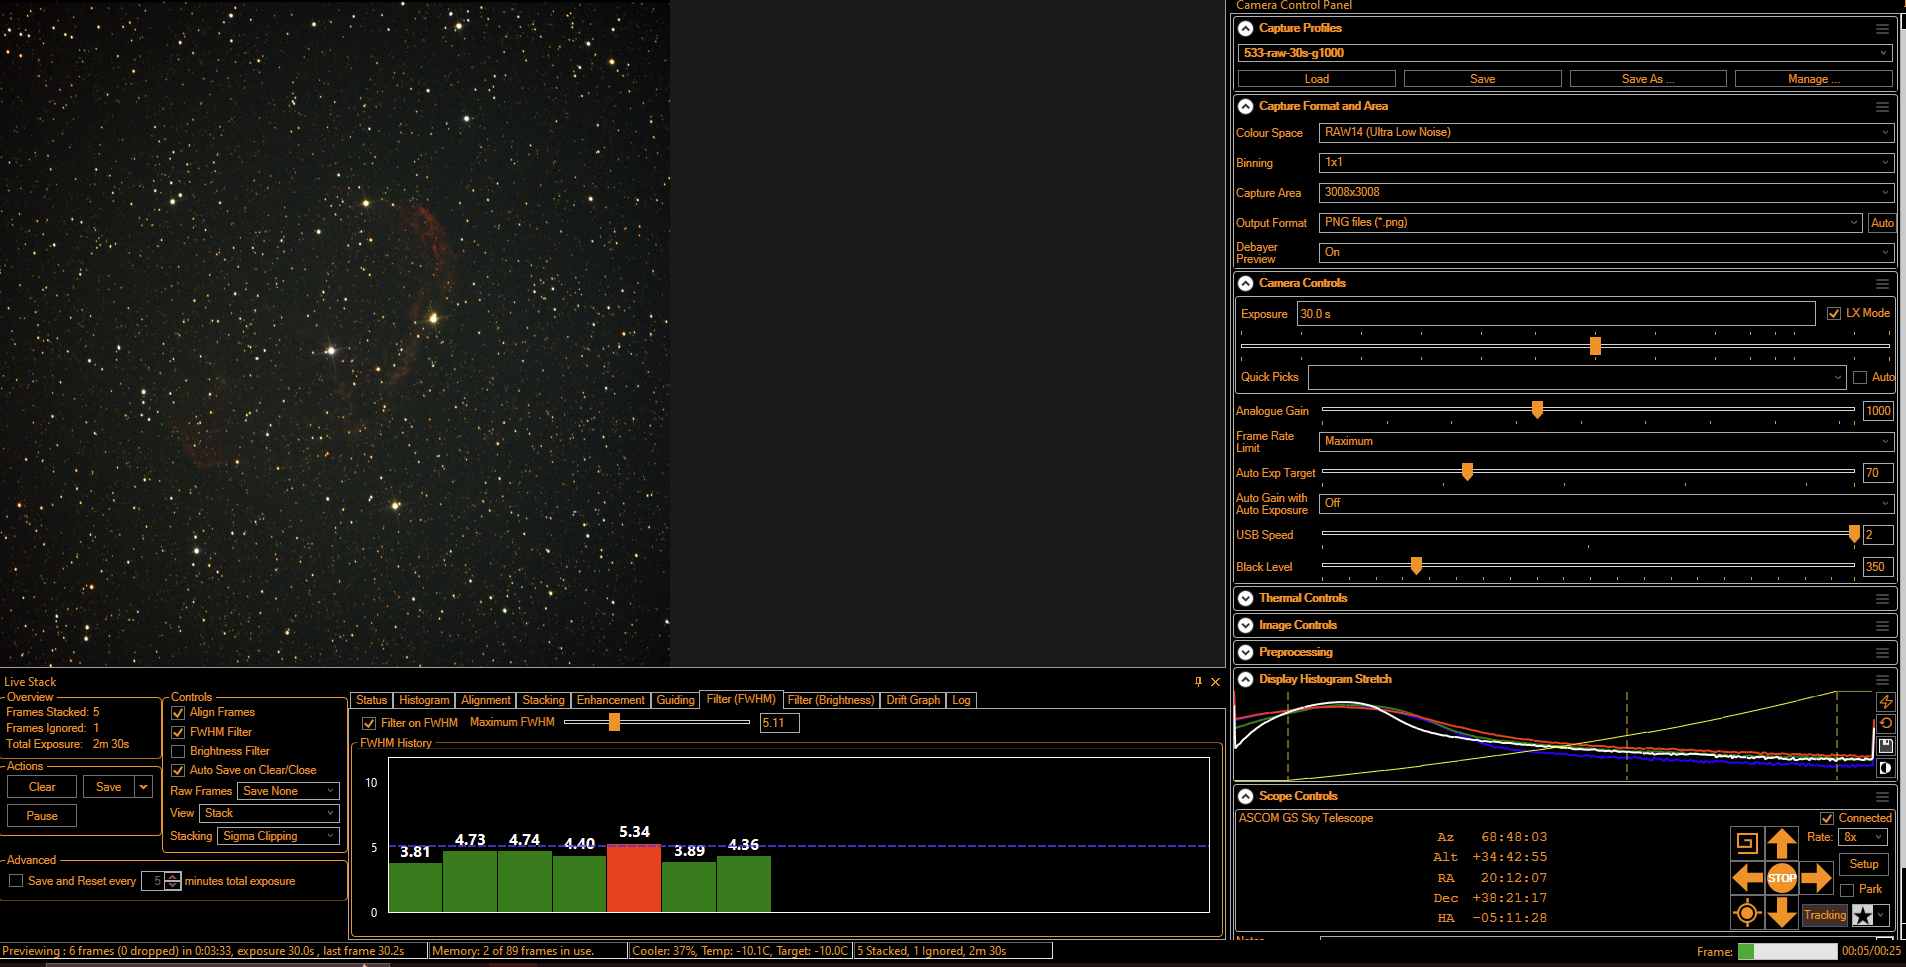Collapse the Camera Controls section
Screen dimensions: 1906x967
(1246, 283)
